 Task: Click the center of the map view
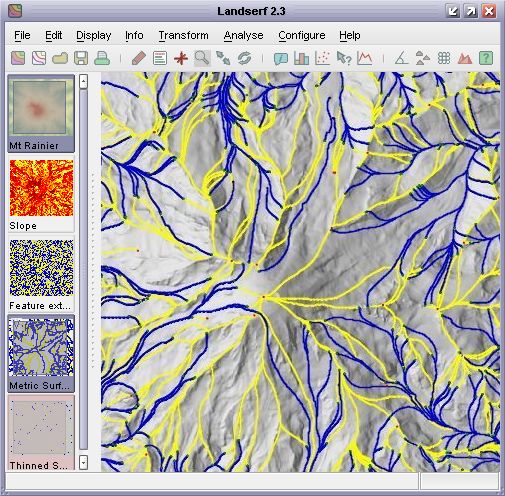tap(300, 272)
